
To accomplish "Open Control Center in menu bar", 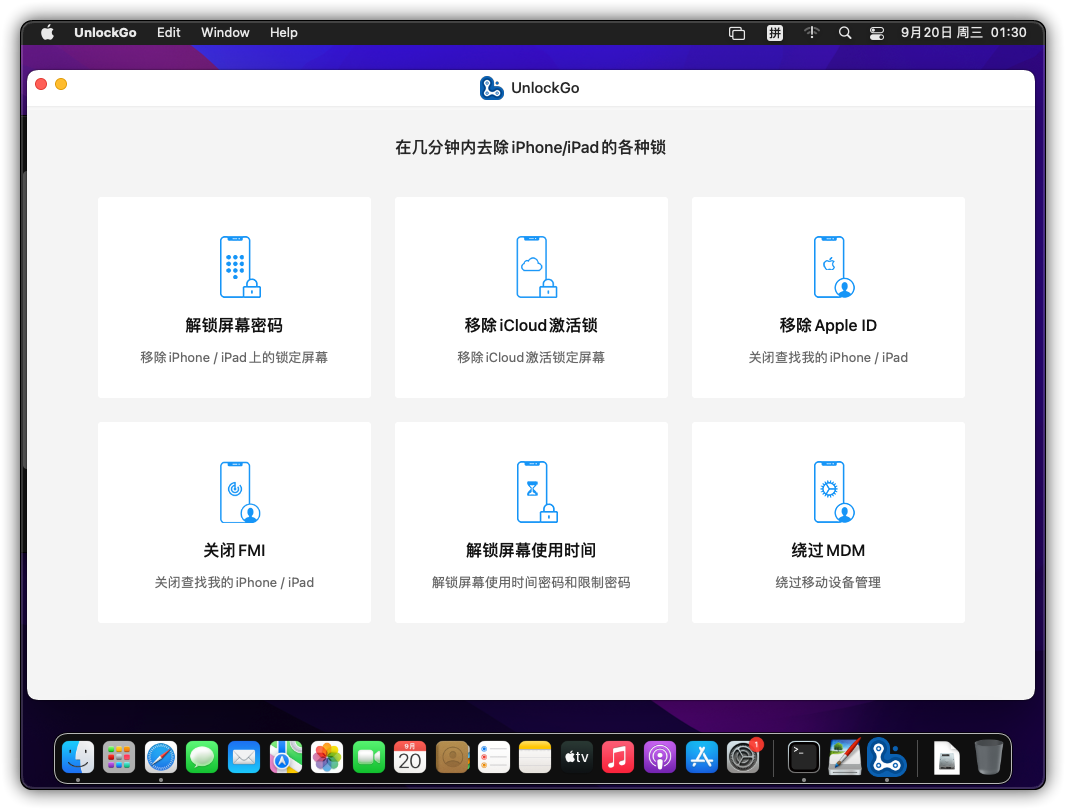I will (877, 33).
